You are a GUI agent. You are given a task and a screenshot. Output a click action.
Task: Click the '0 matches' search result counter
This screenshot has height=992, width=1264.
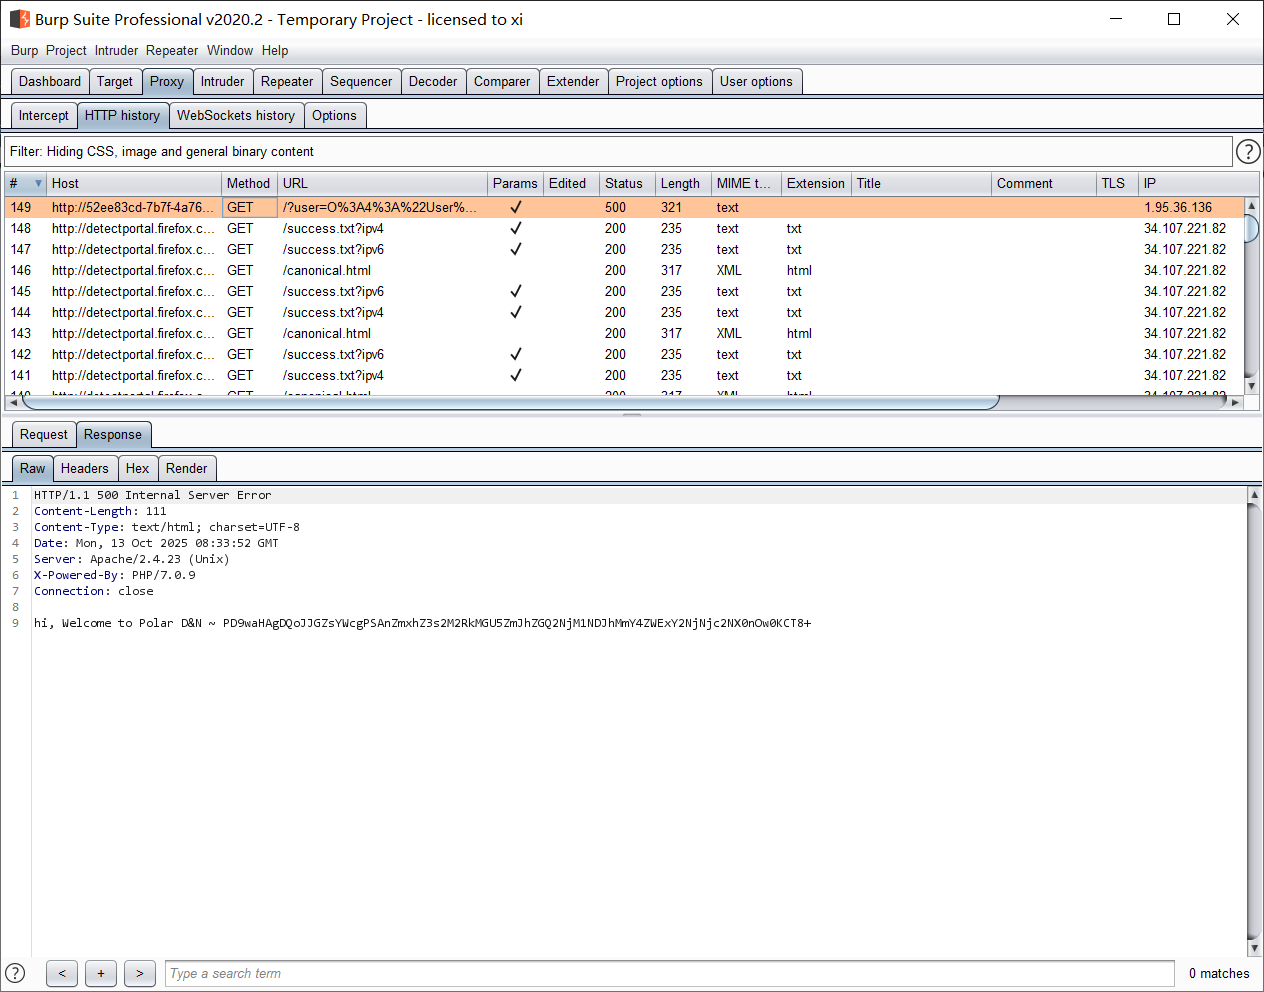(1219, 974)
